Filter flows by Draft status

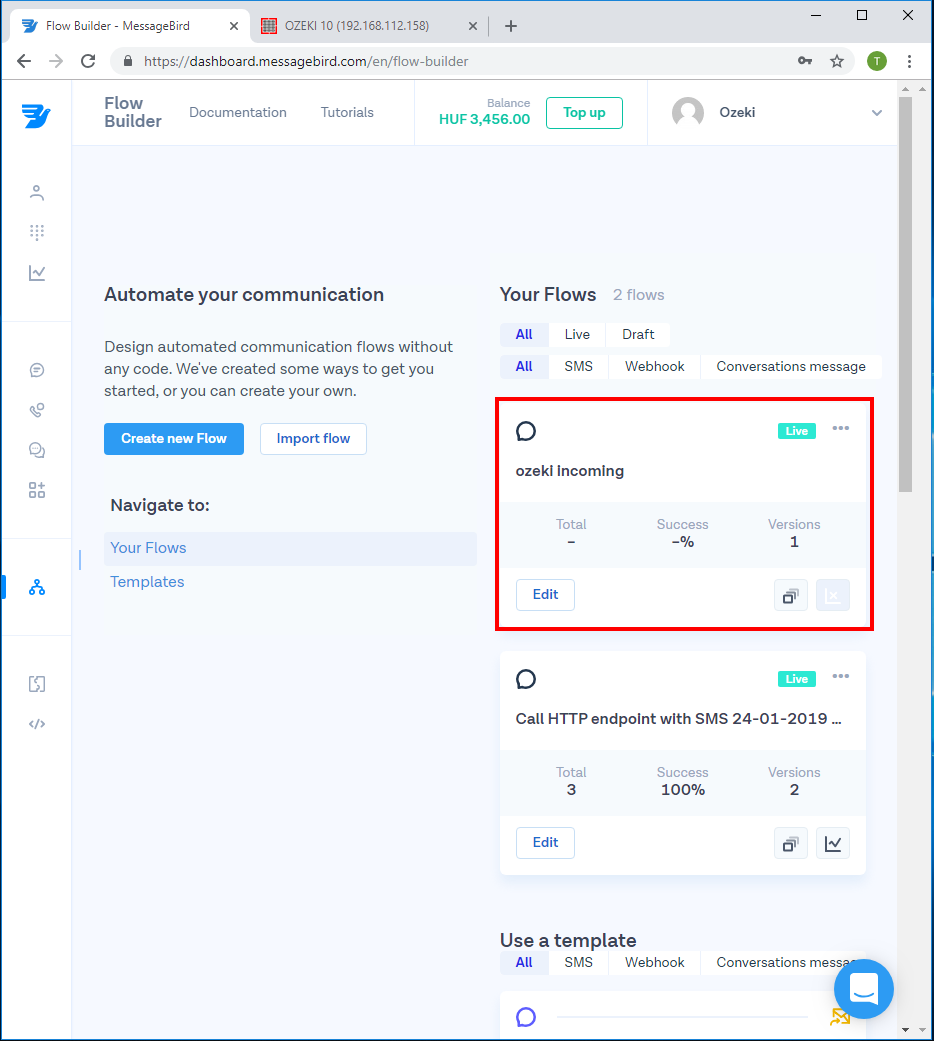[x=638, y=334]
